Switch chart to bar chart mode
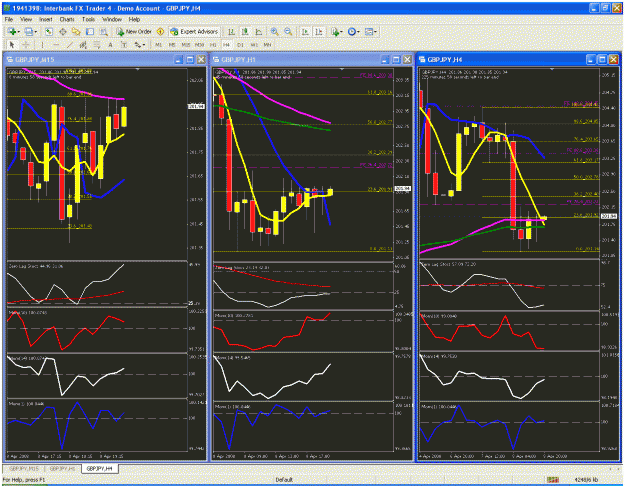The height and width of the screenshot is (486, 625). coord(231,31)
